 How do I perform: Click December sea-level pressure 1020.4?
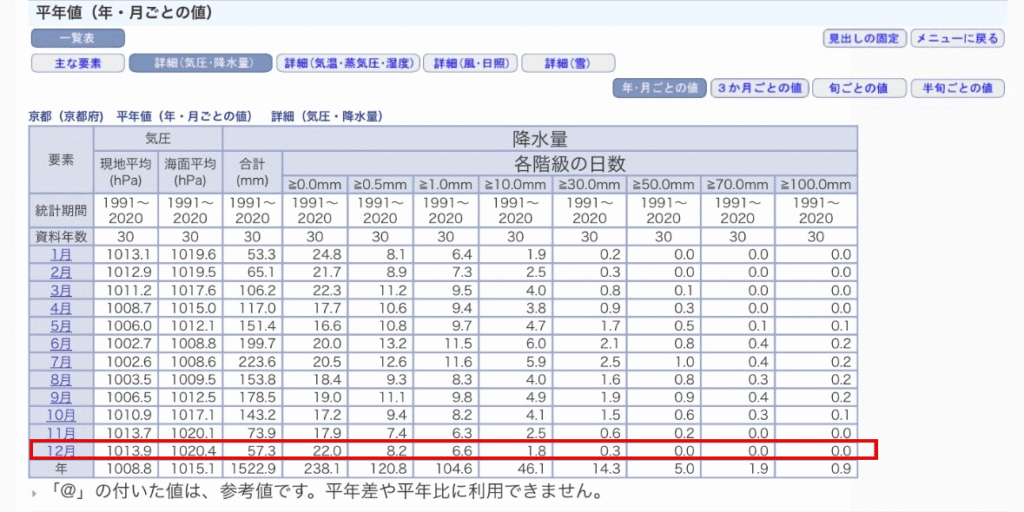tap(194, 450)
